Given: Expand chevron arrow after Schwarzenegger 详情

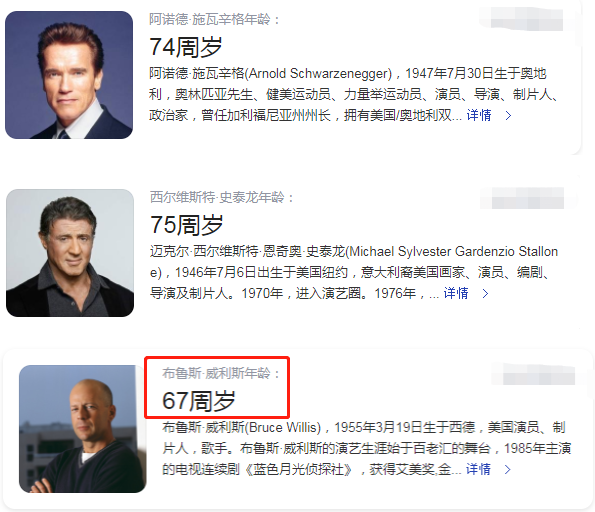Looking at the screenshot, I should click(508, 115).
